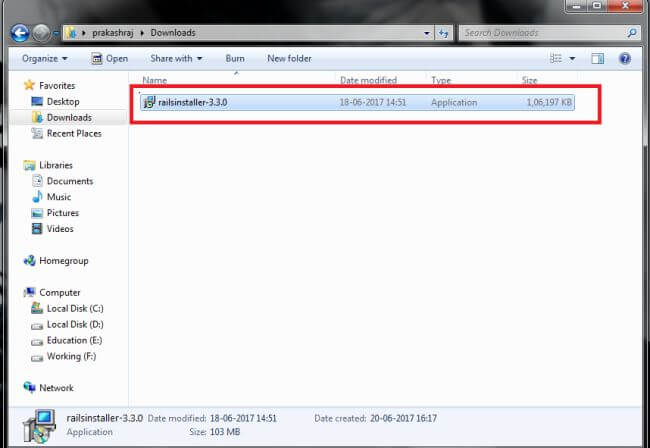Click the search magnifier icon
The image size is (650, 448).
click(632, 33)
